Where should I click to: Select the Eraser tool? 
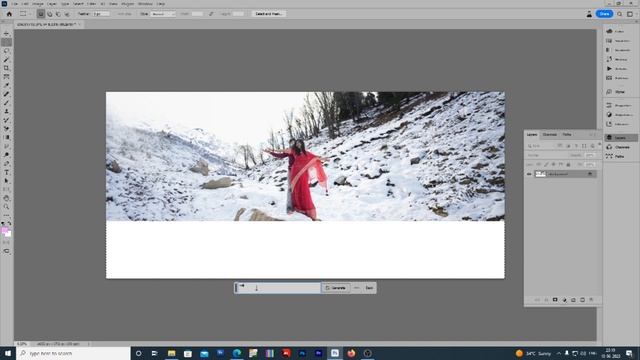[6, 129]
